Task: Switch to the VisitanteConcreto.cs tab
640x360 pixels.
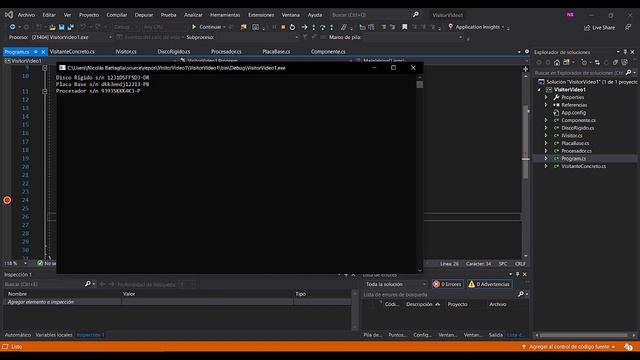Action: coord(72,52)
